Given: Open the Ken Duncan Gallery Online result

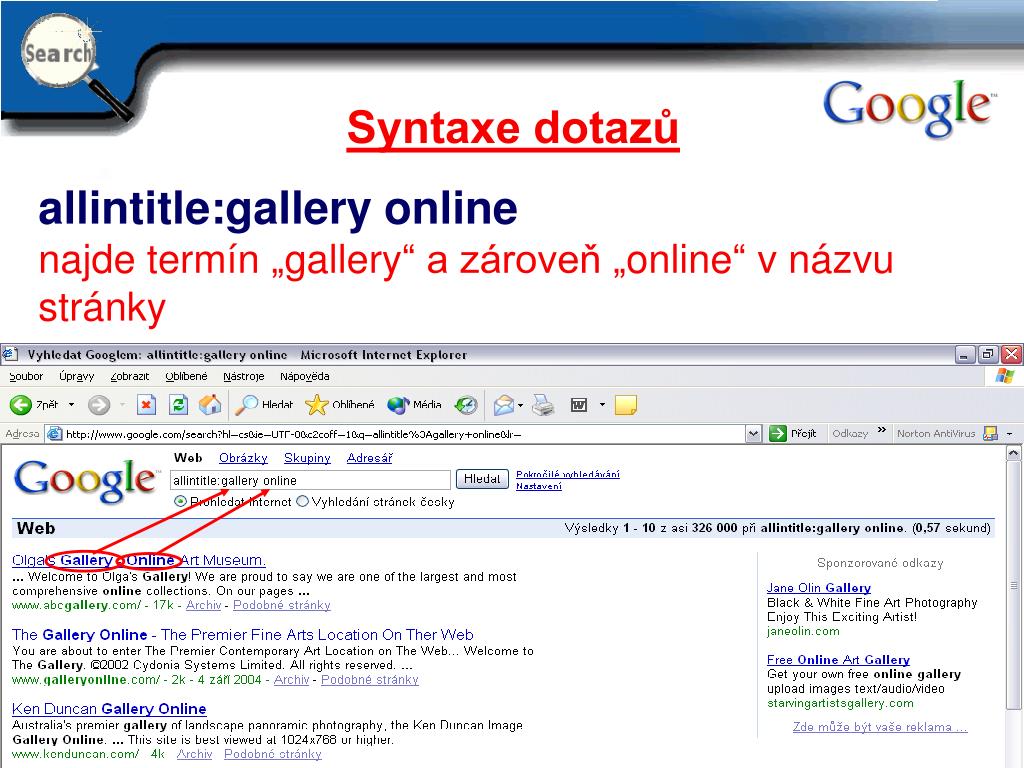Looking at the screenshot, I should (109, 709).
